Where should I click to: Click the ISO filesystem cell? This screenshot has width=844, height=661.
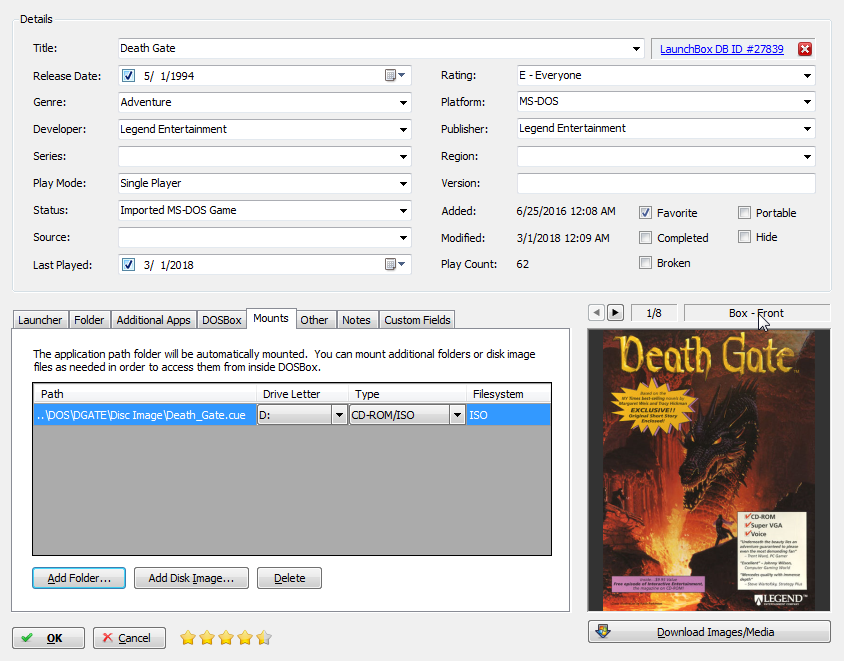[x=508, y=415]
